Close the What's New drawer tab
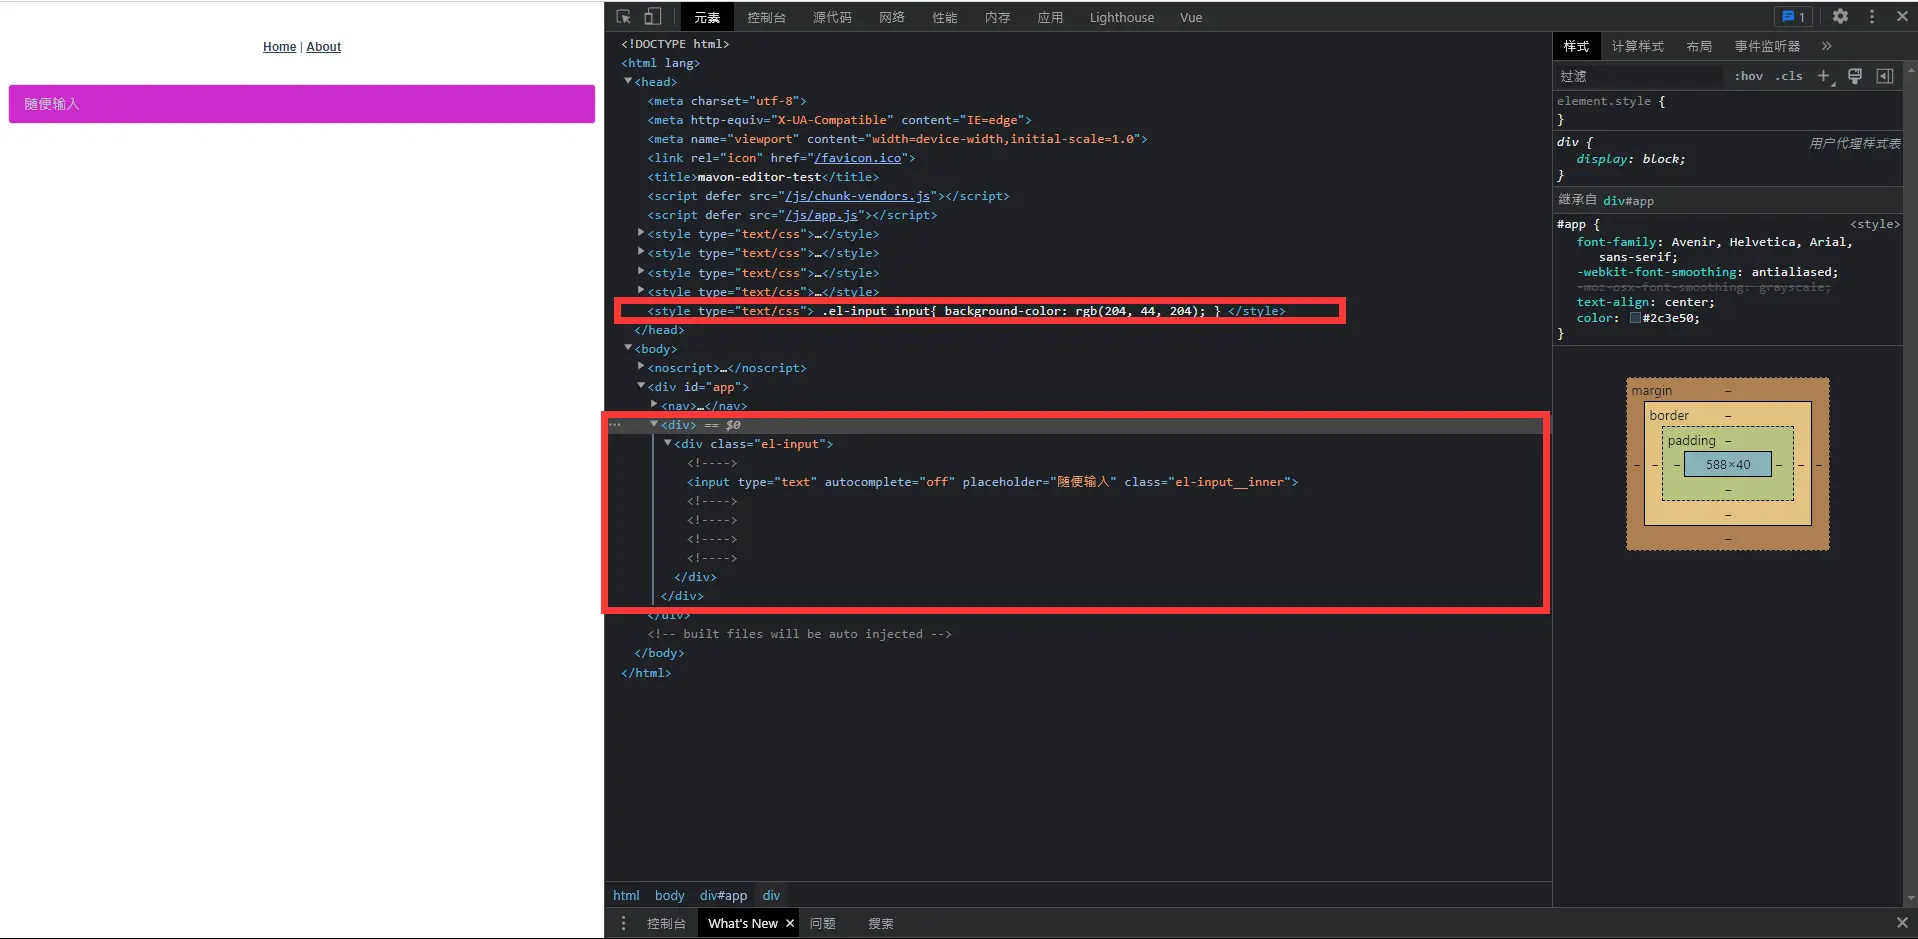 (790, 923)
